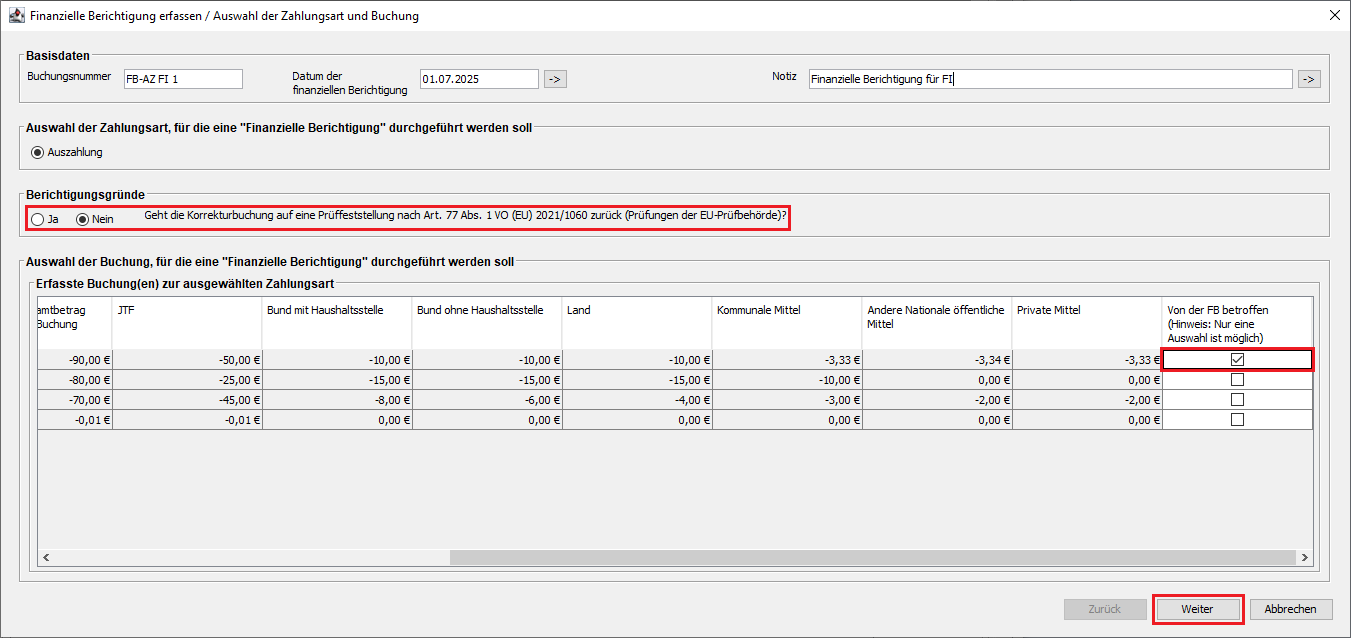Click into the Buchungsnummer input field
Viewport: 1351px width, 638px height.
tap(182, 79)
